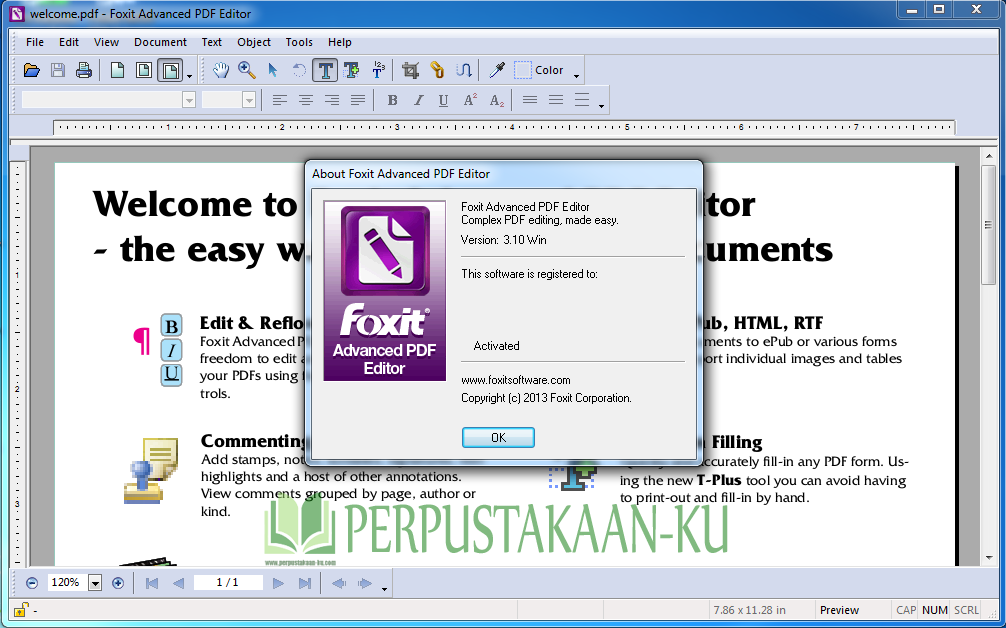Set single line spacing

point(529,100)
